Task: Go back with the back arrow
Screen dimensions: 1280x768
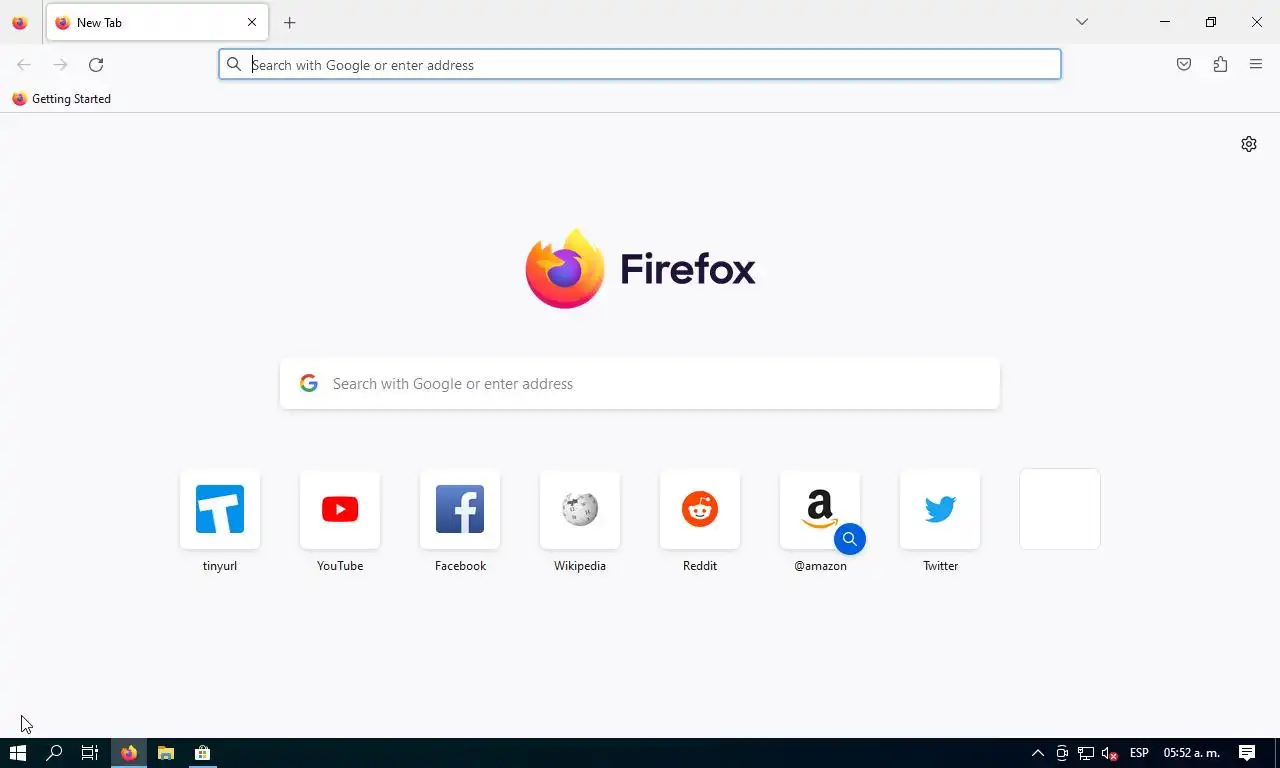Action: click(x=24, y=65)
